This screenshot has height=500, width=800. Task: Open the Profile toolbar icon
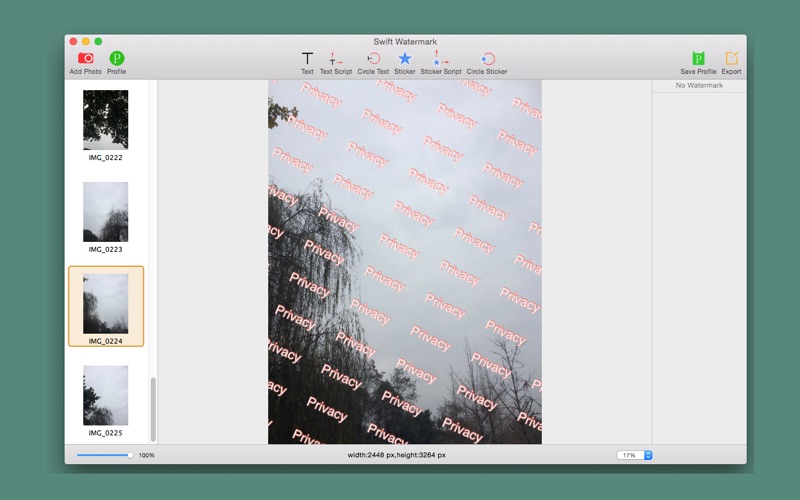(x=116, y=58)
